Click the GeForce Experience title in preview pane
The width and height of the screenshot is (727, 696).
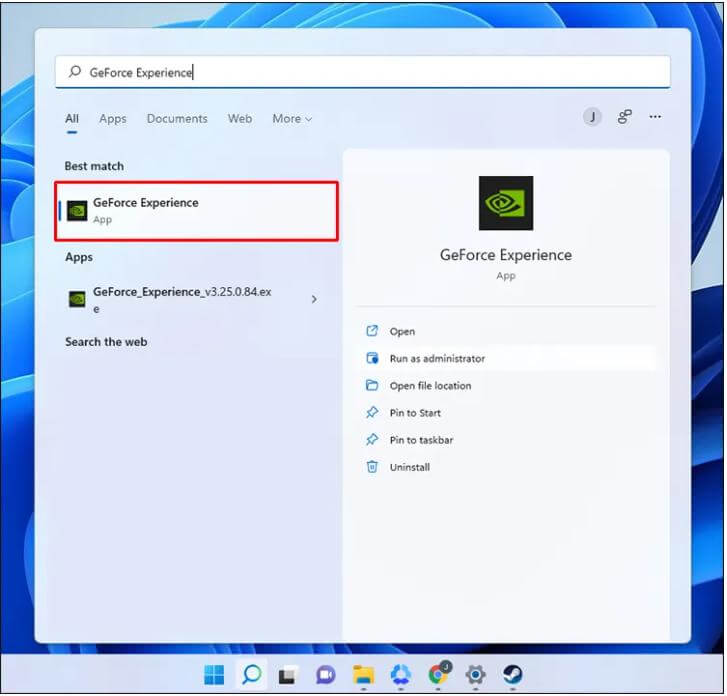point(506,255)
